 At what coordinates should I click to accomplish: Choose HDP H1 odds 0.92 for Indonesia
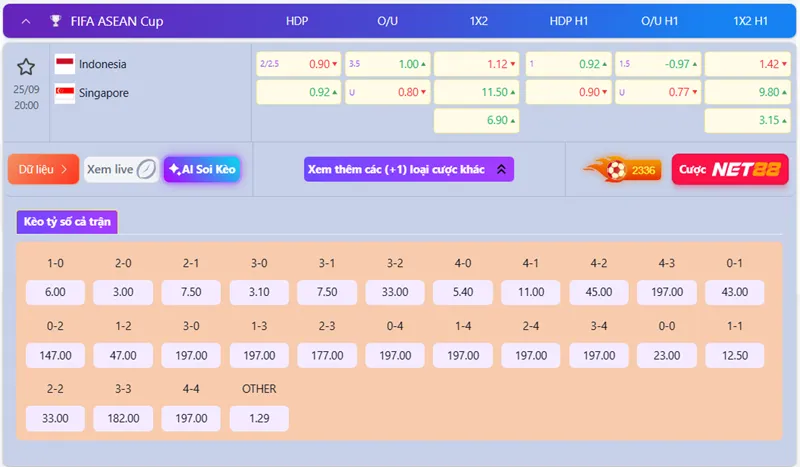click(x=568, y=64)
